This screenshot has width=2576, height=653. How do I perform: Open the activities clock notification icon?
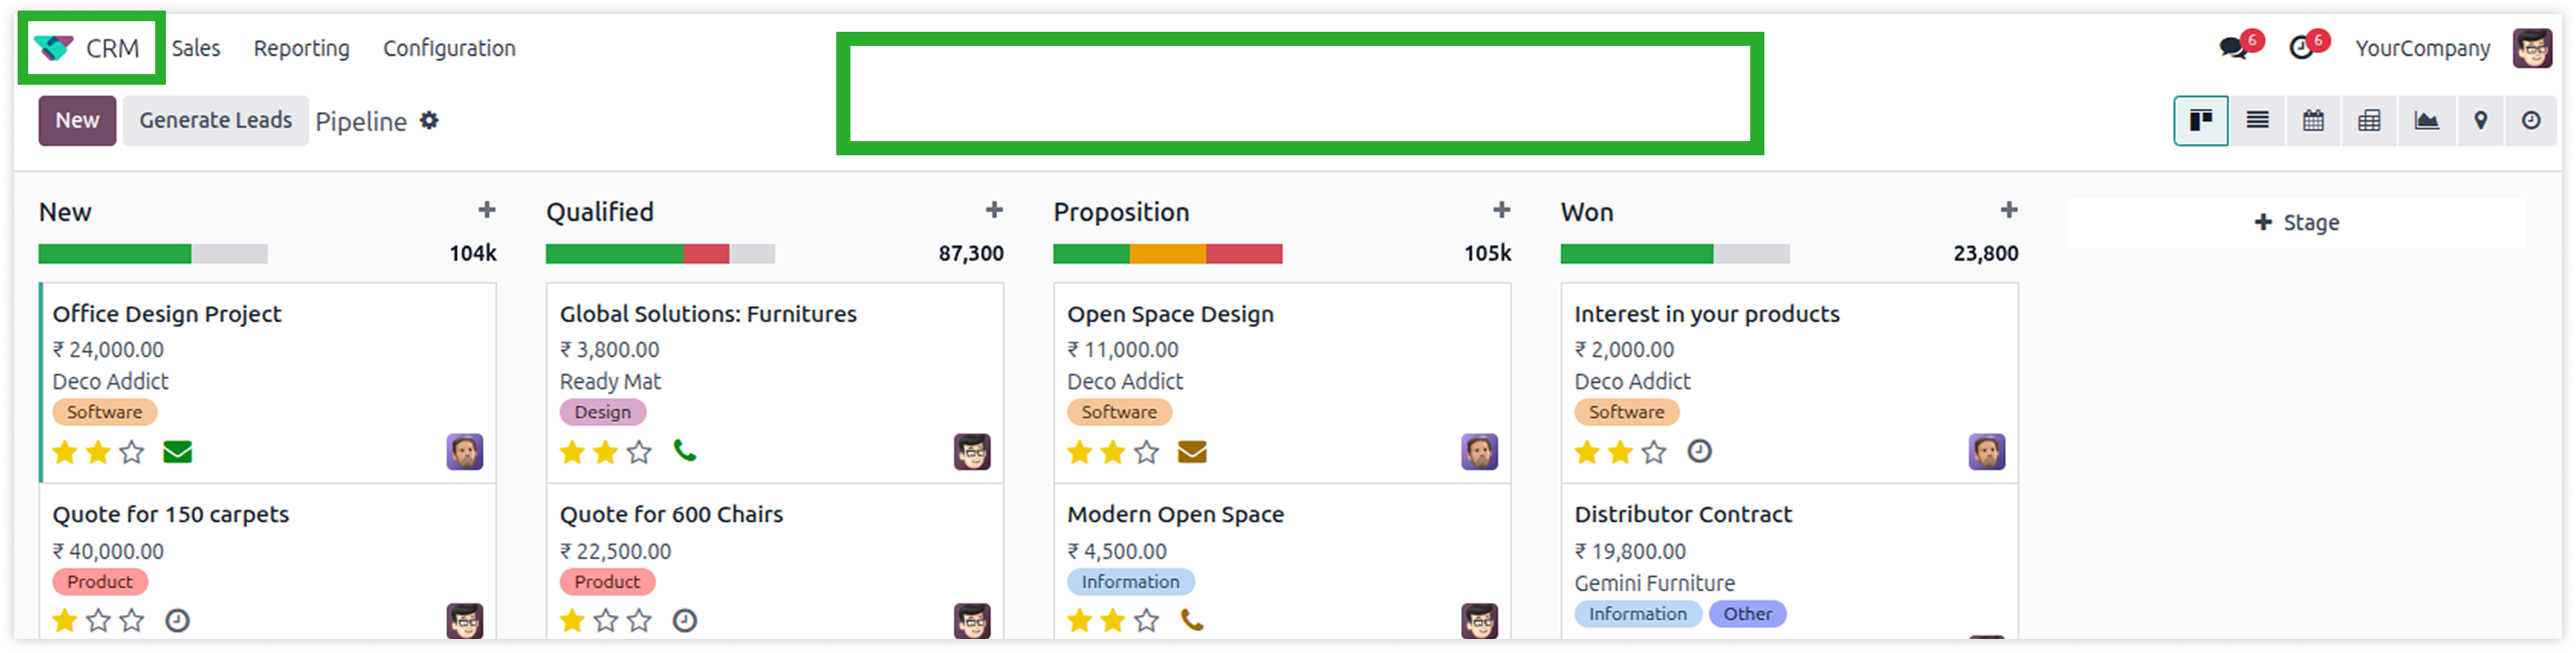point(2301,48)
